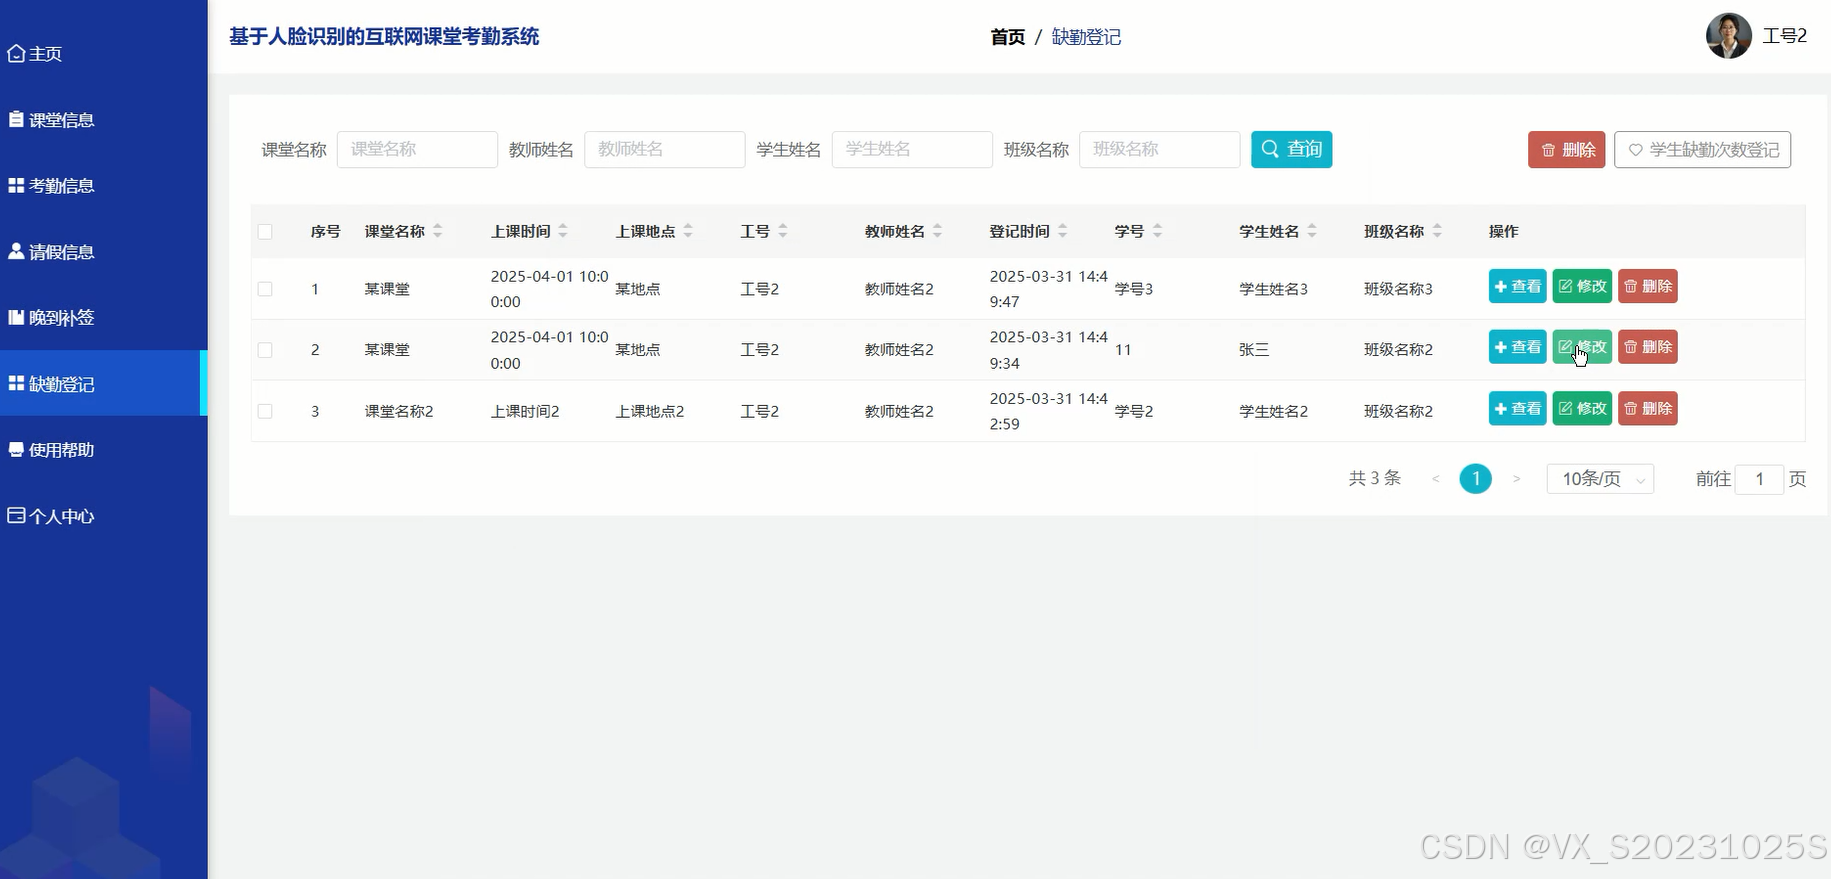Open 使用帮助 in the sidebar
The width and height of the screenshot is (1831, 879).
click(x=51, y=450)
